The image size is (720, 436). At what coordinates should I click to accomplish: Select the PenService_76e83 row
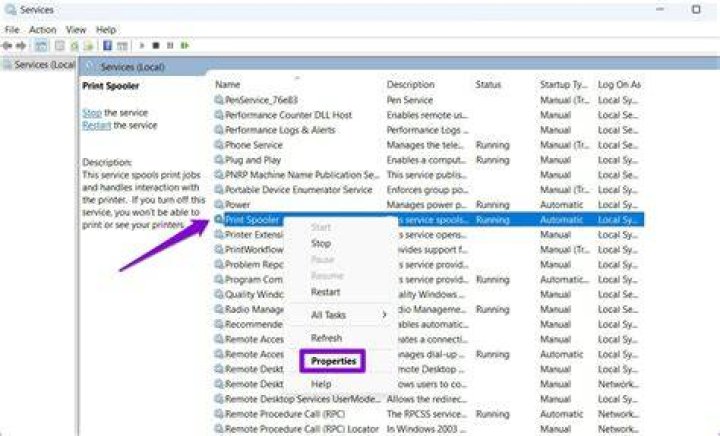(x=429, y=100)
